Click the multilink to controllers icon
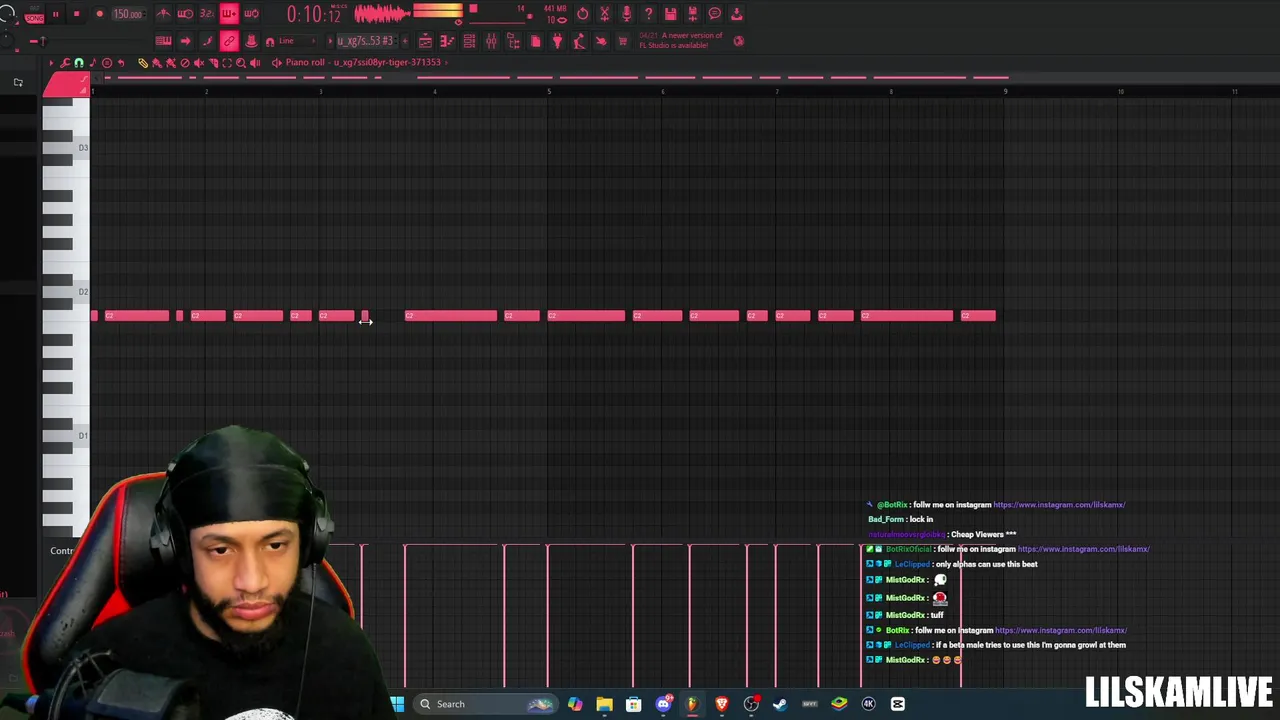Viewport: 1280px width, 720px height. coord(252,41)
